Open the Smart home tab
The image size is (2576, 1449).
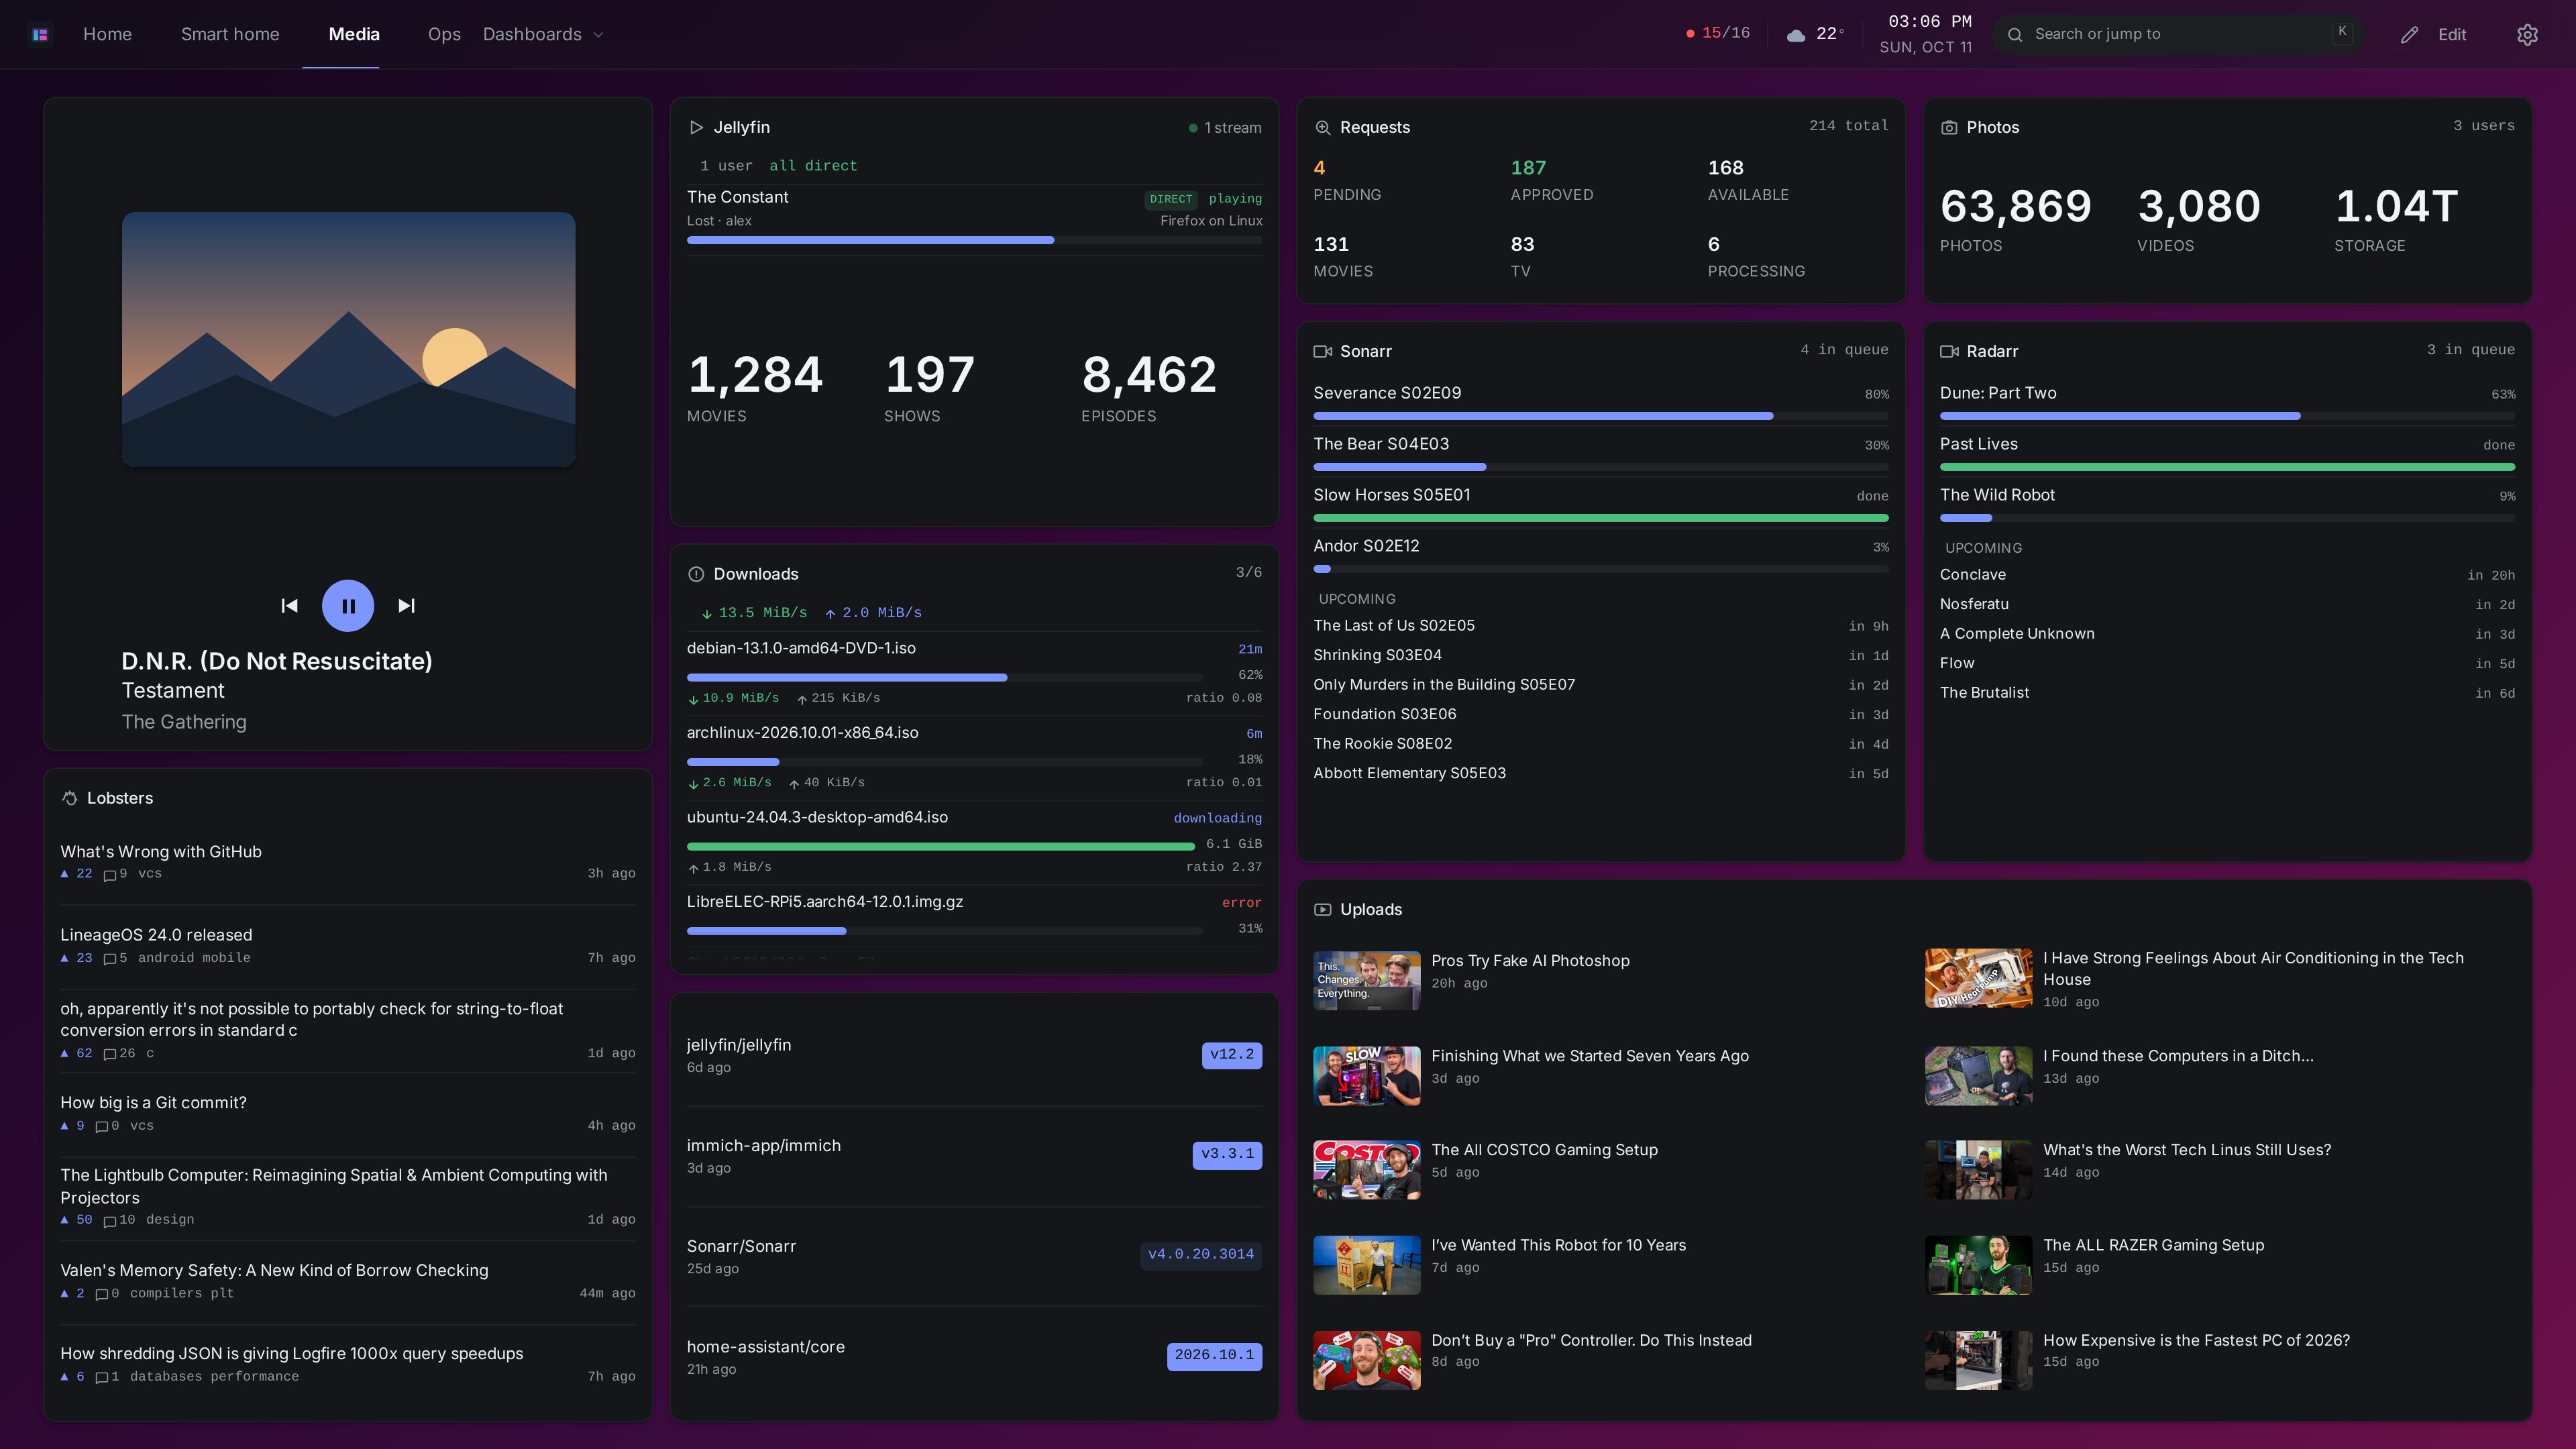(x=230, y=35)
